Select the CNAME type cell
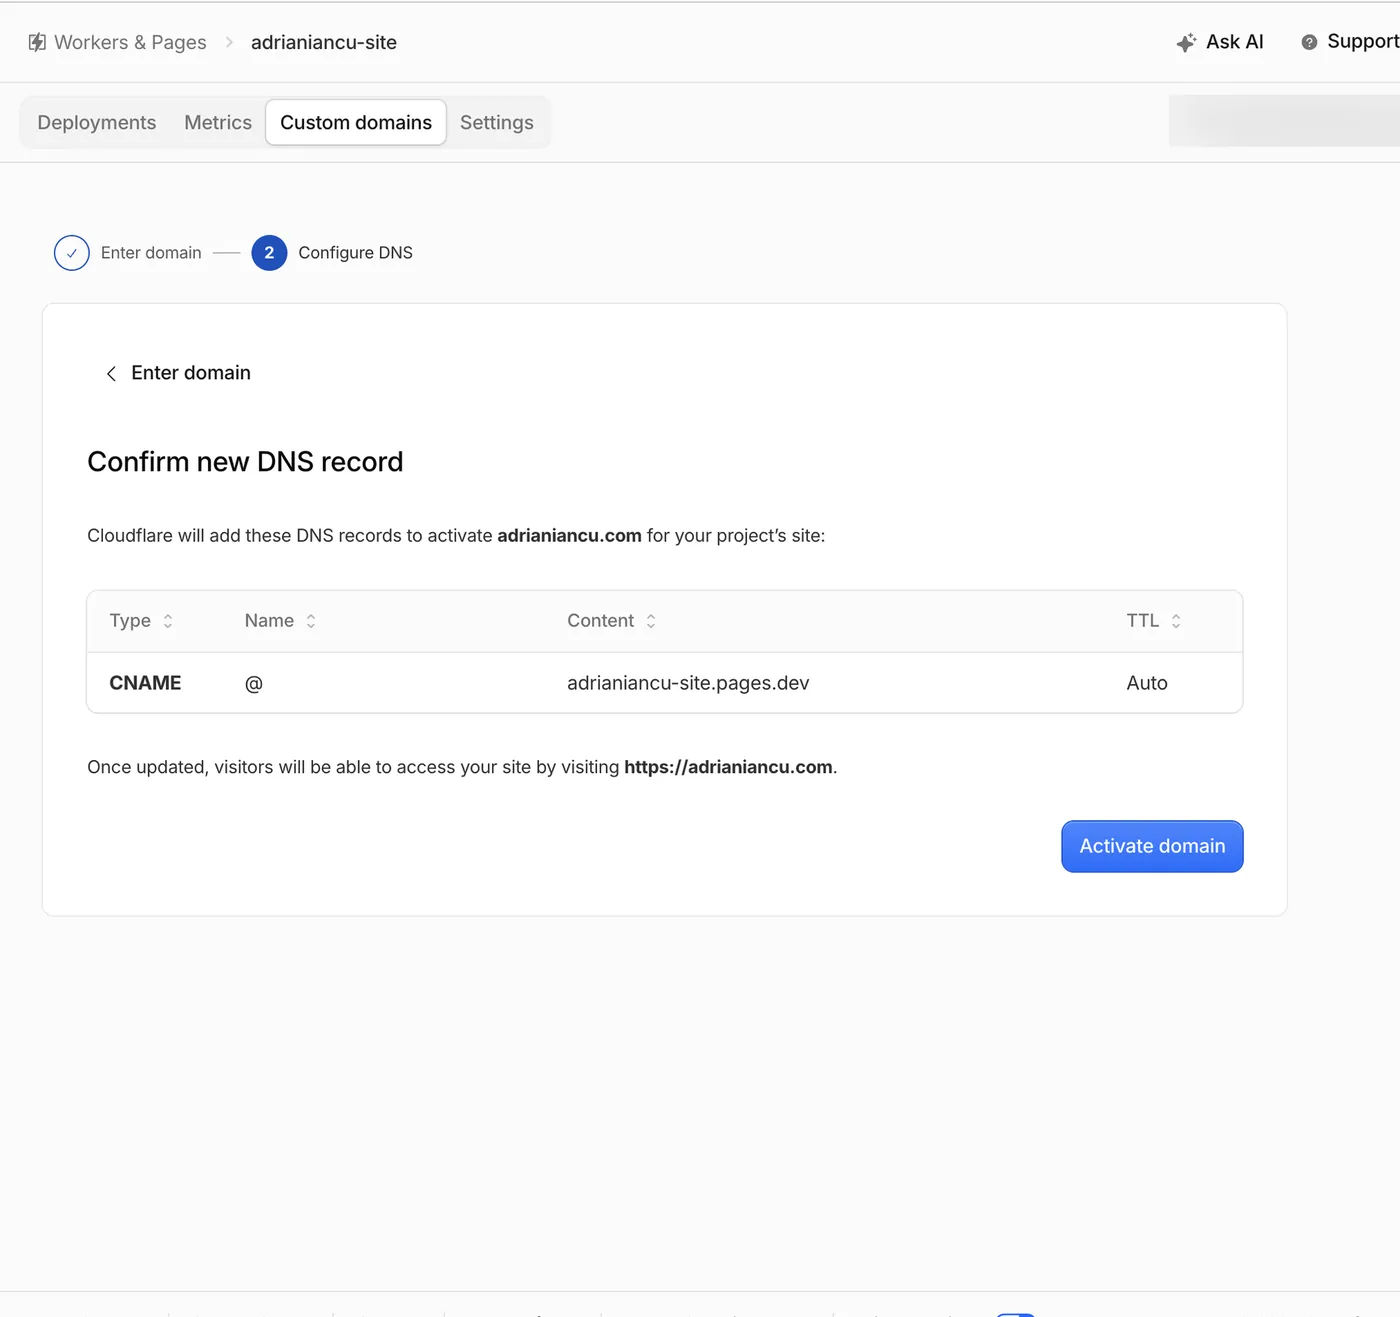The image size is (1400, 1317). click(145, 683)
